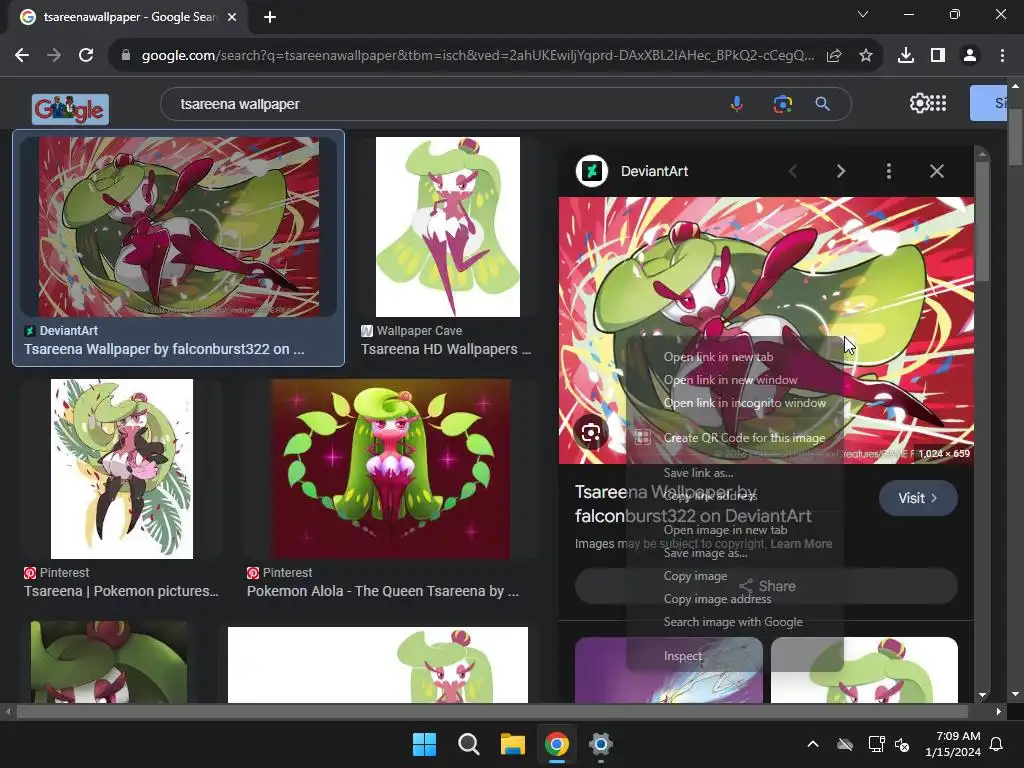Viewport: 1024px width, 768px height.
Task: Click 'Tsareena HD Wallpapers ...' caption link
Action: (x=446, y=349)
